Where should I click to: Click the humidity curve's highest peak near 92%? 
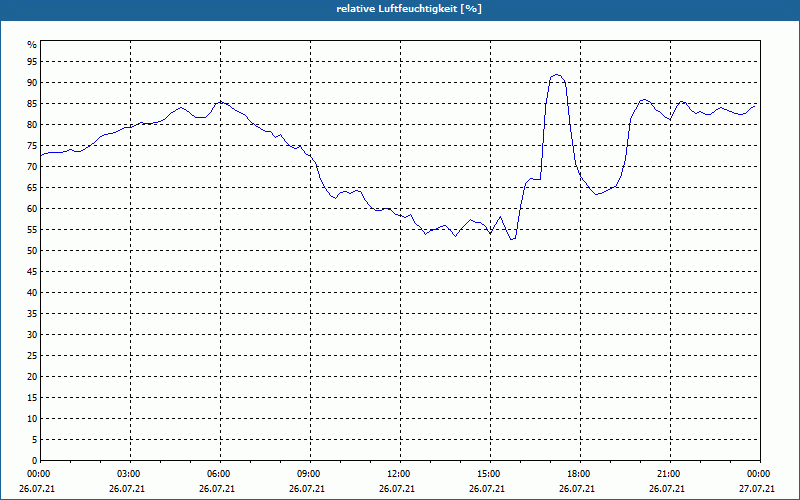(x=557, y=74)
